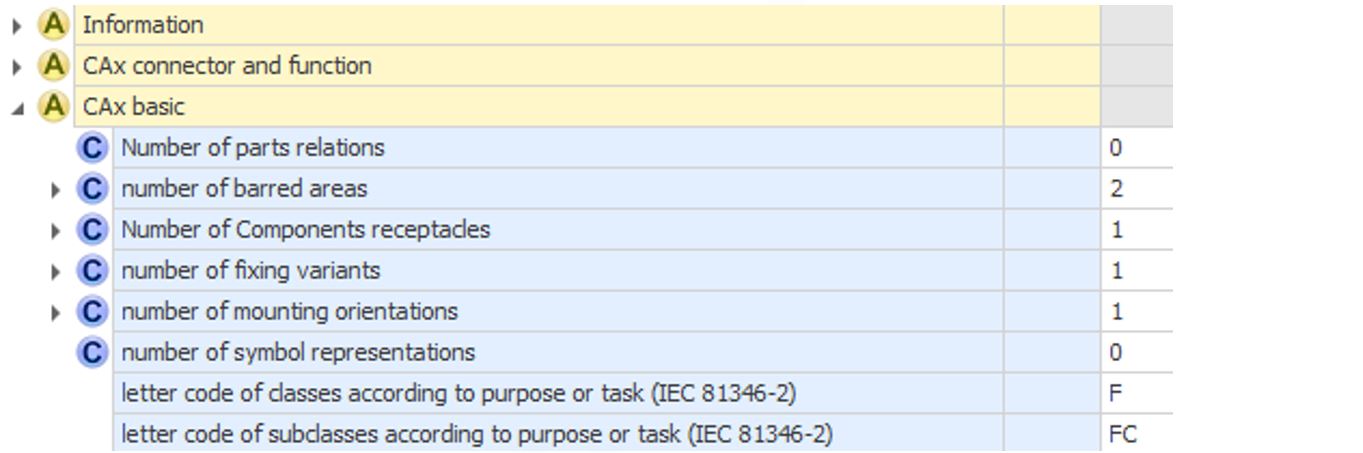Click the C icon for Number of parts relations
1363x453 pixels.
pos(92,148)
